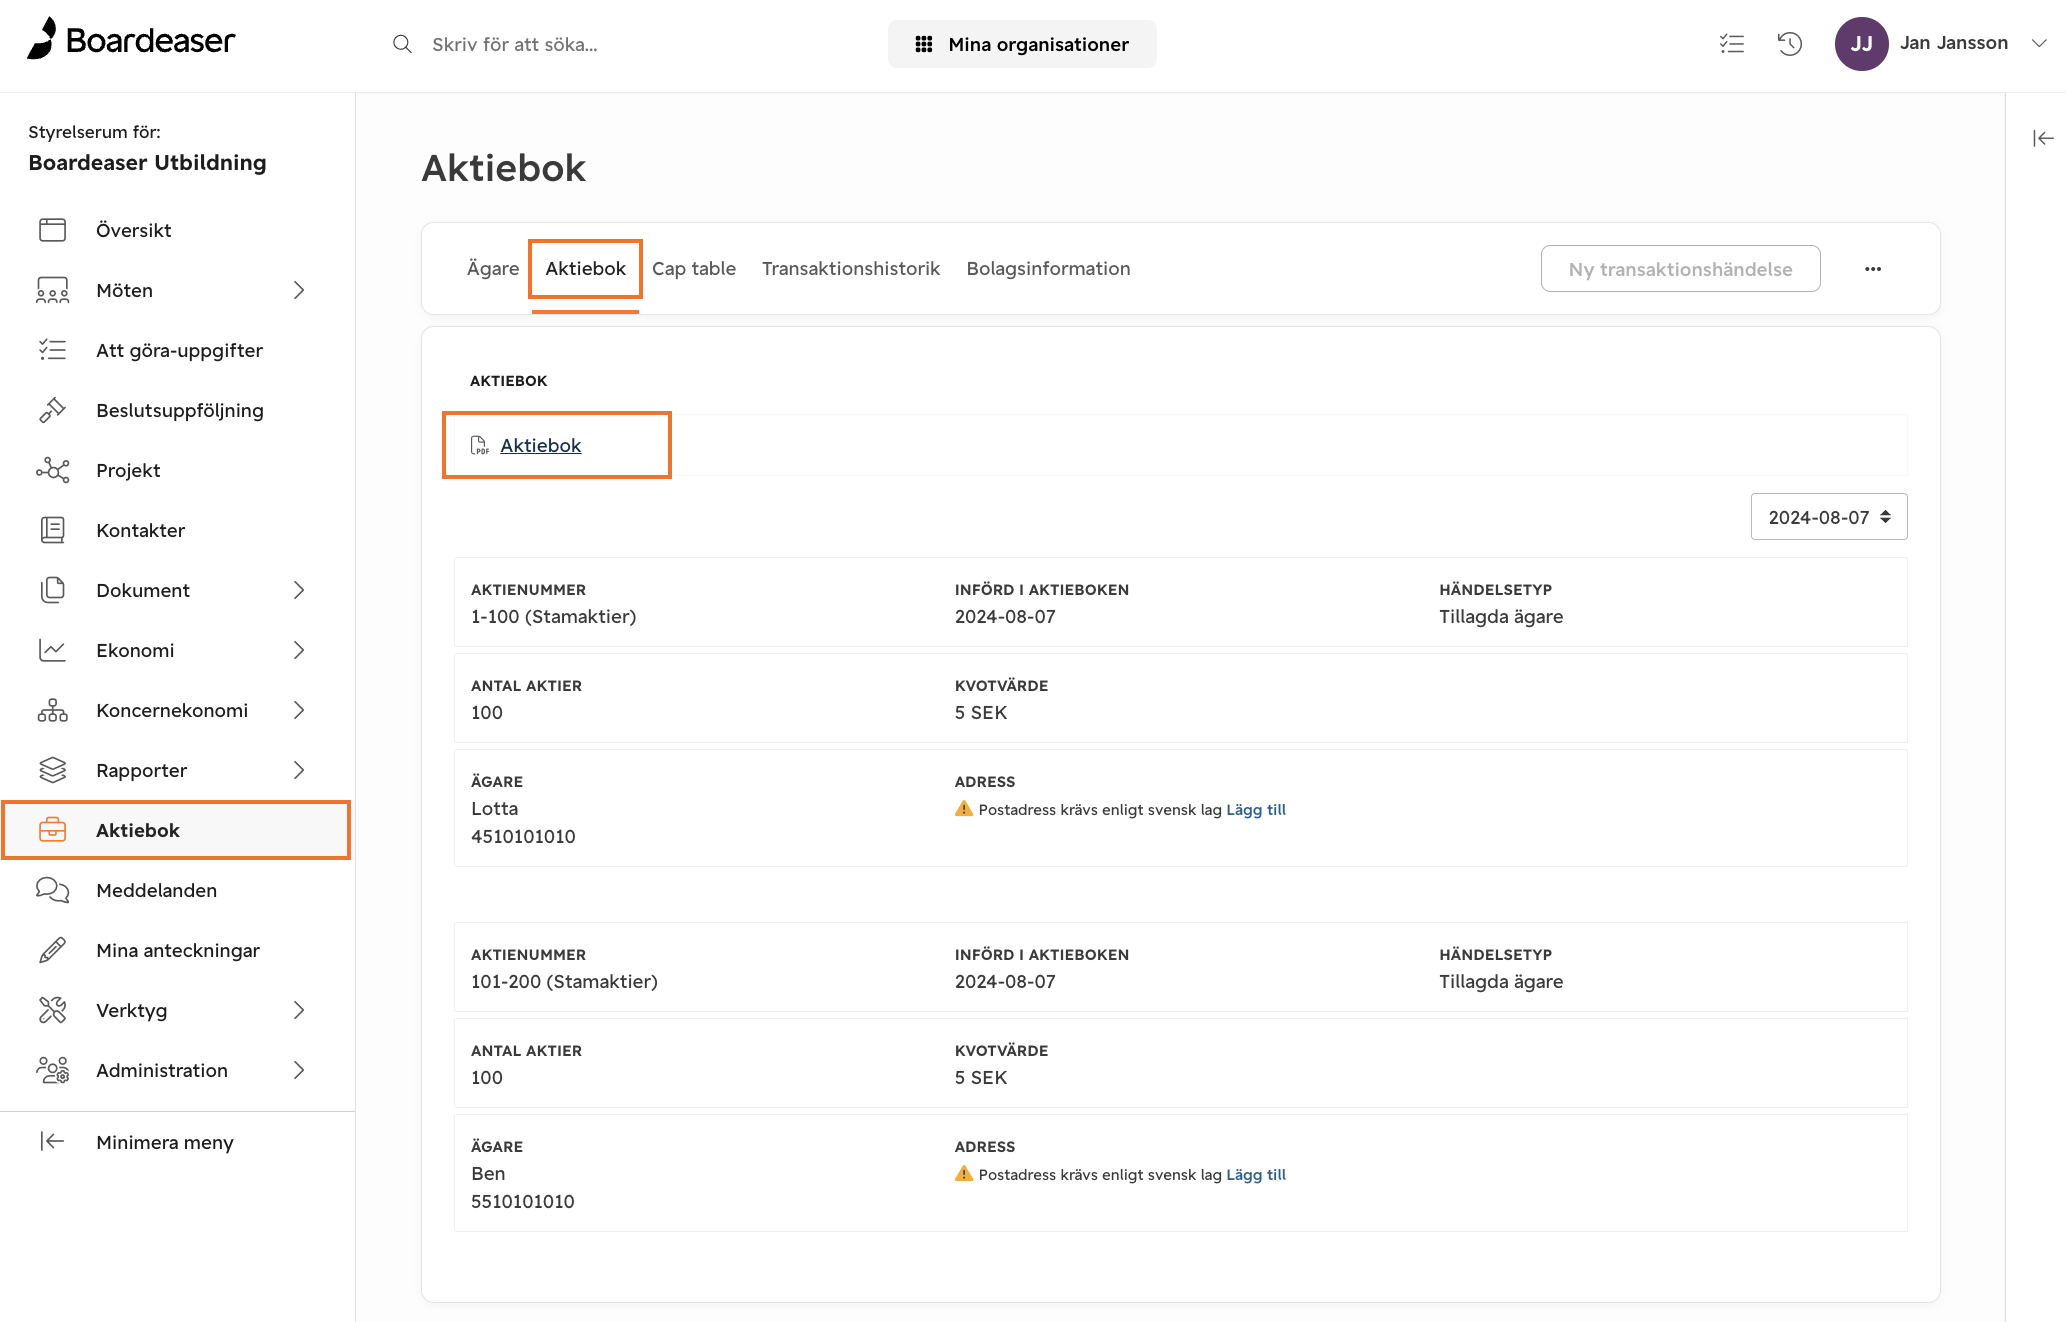Open Aktiebok in the sidebar menu
Image resolution: width=2066 pixels, height=1322 pixels.
176,830
